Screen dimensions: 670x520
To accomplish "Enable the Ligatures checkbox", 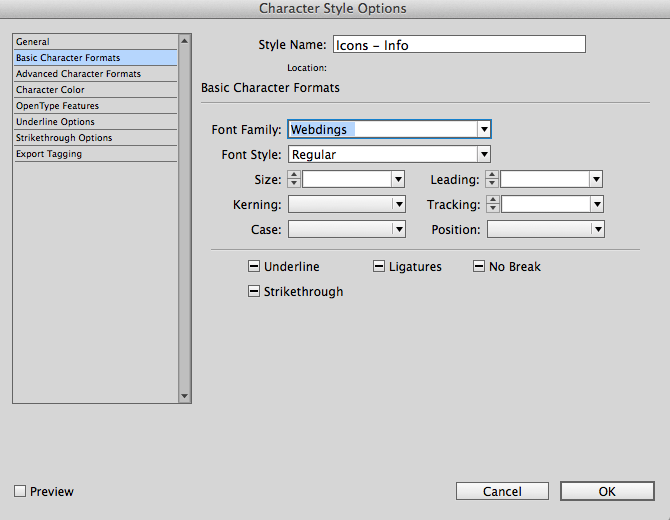I will coord(379,267).
